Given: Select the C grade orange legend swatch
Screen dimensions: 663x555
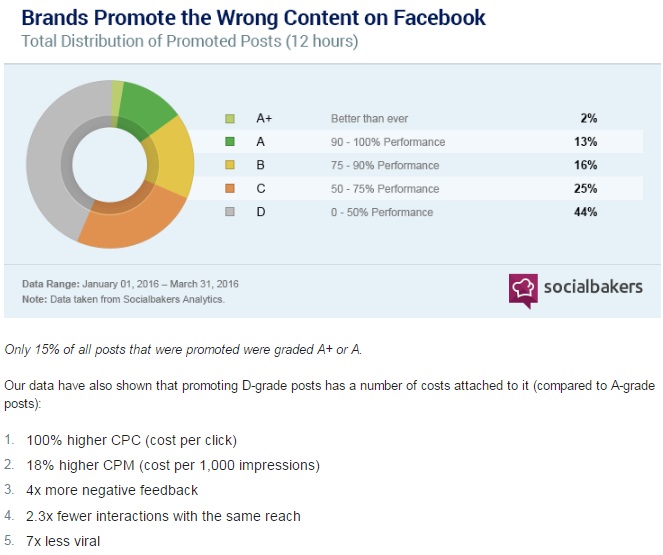Looking at the screenshot, I should click(229, 189).
